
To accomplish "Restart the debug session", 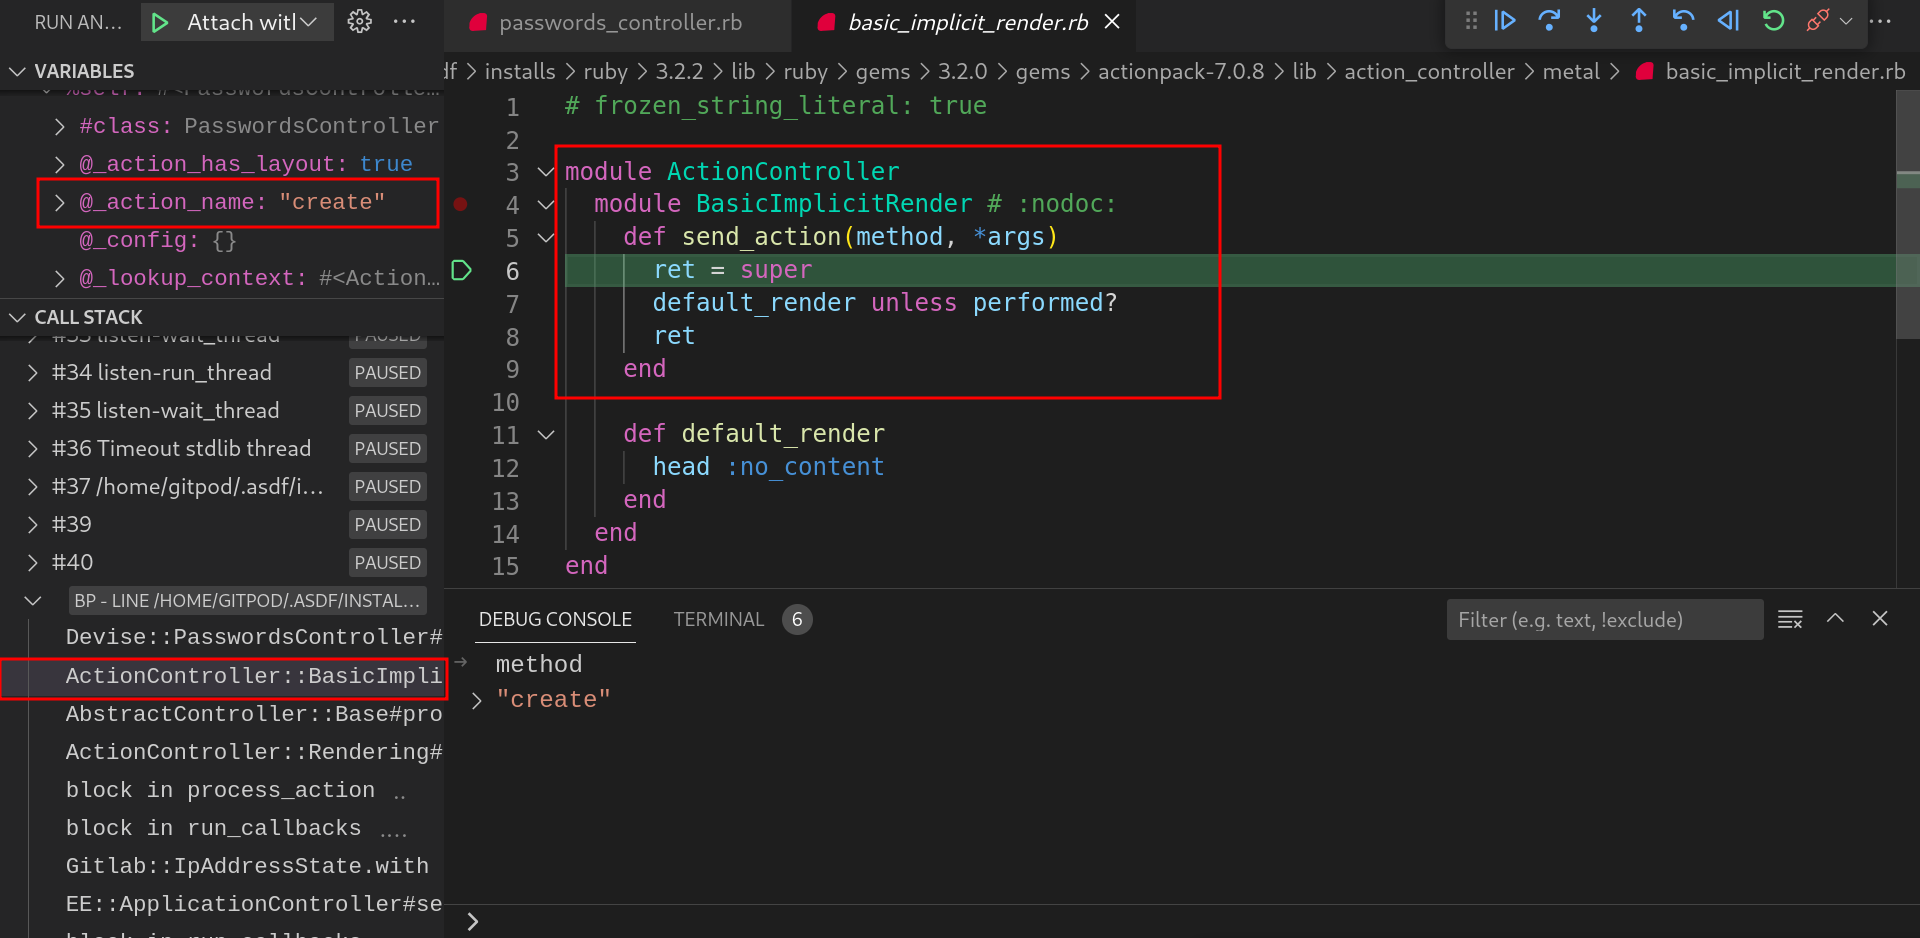I will [1773, 21].
